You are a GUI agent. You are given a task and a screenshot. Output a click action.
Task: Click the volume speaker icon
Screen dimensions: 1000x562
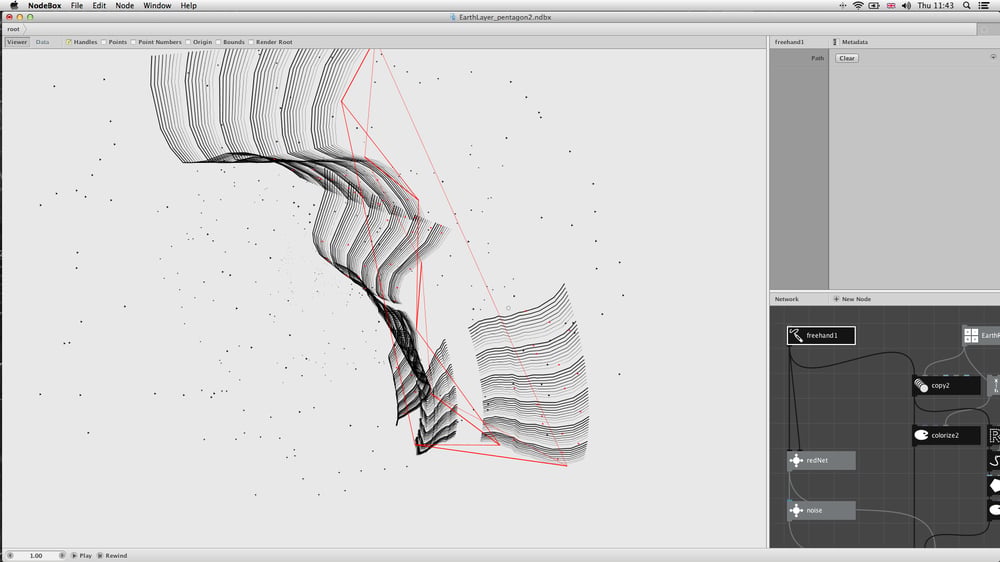click(906, 5)
